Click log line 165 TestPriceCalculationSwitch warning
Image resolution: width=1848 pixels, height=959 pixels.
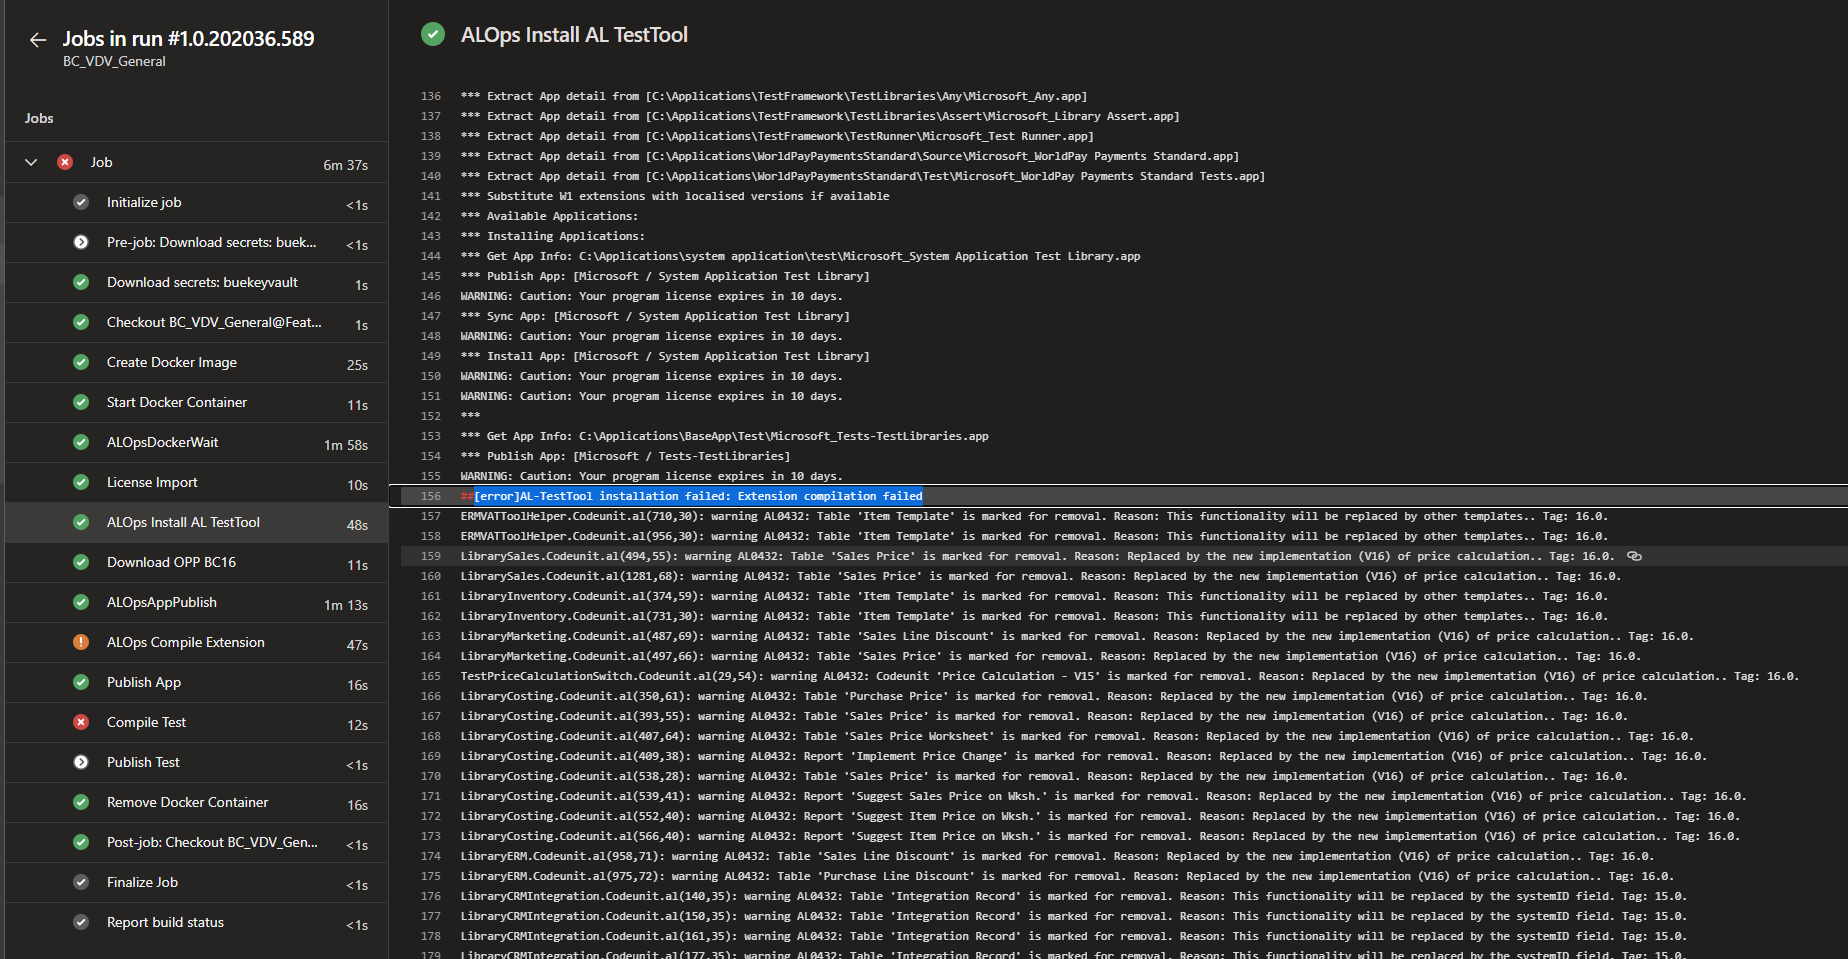[1129, 676]
